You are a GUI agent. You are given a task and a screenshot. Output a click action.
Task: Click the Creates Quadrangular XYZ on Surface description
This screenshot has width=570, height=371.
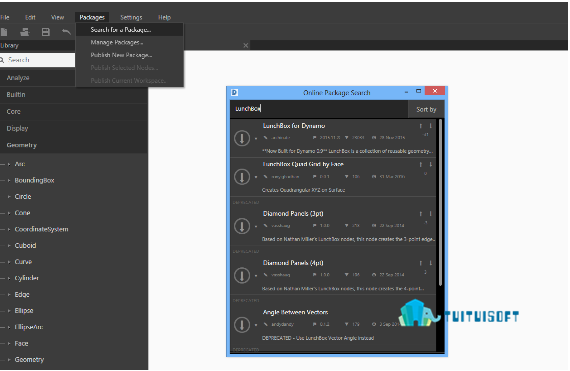coord(303,190)
